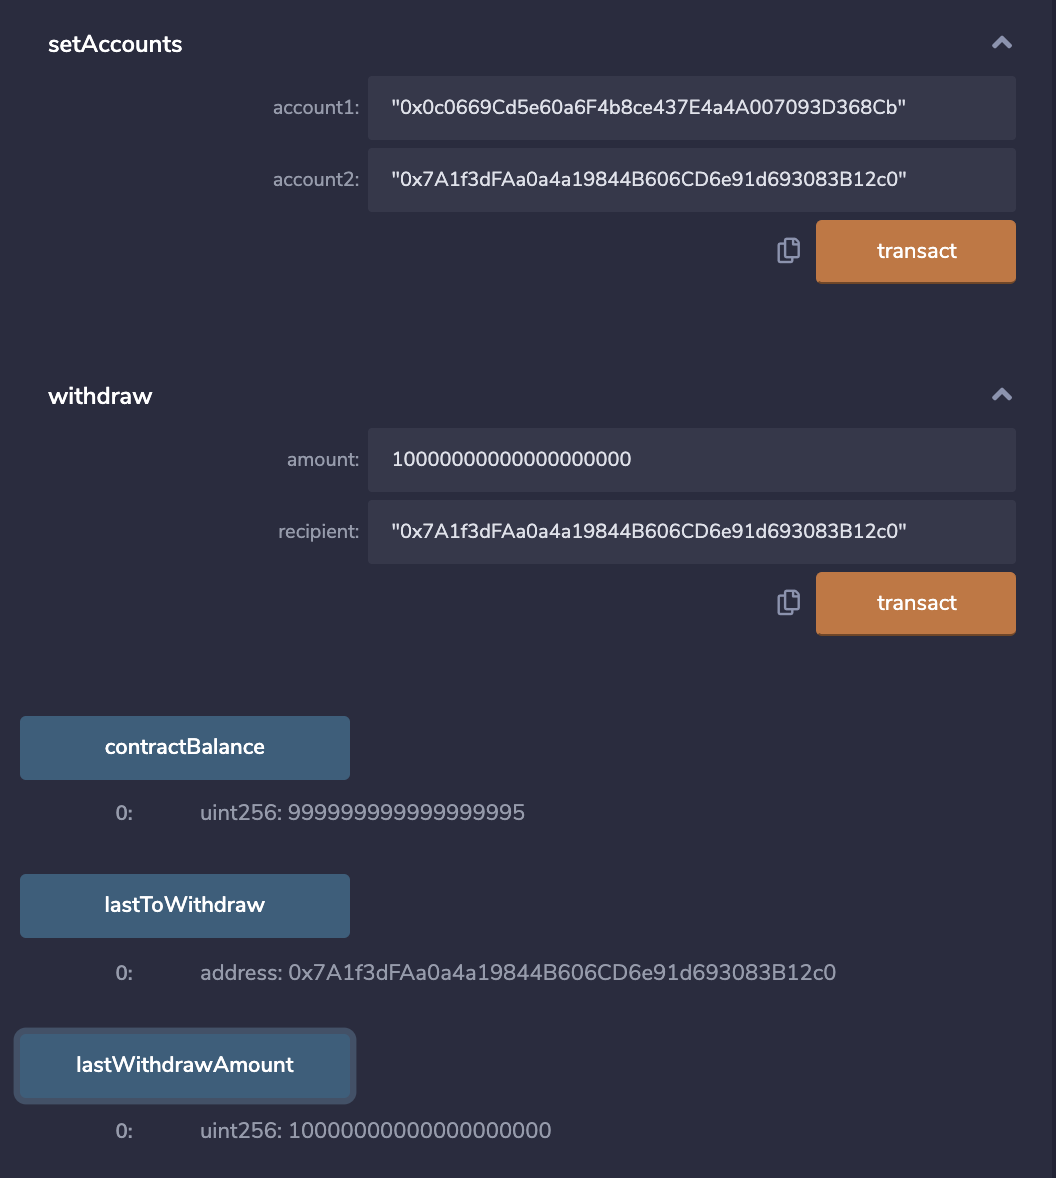Collapse the setAccounts function panel
1056x1178 pixels.
(1001, 42)
